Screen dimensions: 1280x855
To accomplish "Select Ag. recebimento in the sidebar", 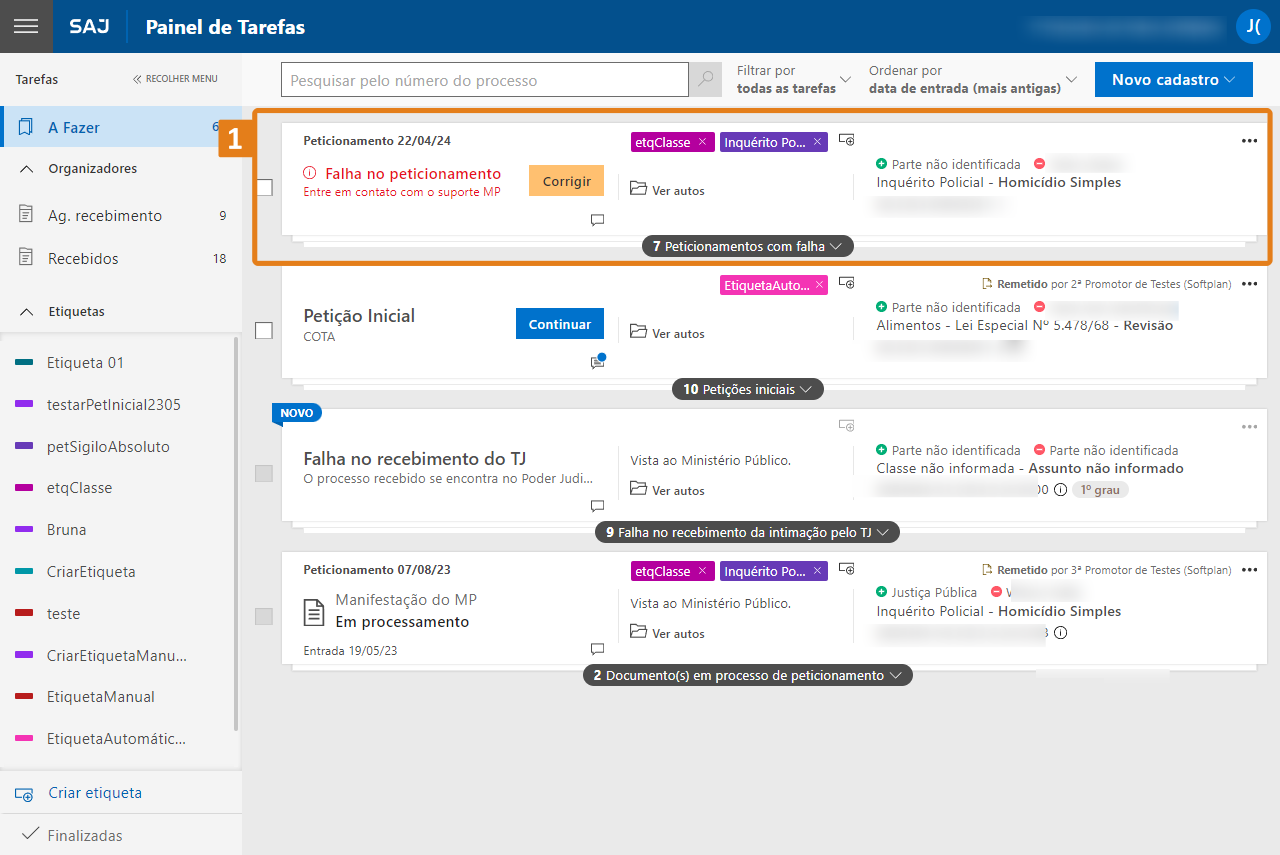I will pos(105,216).
